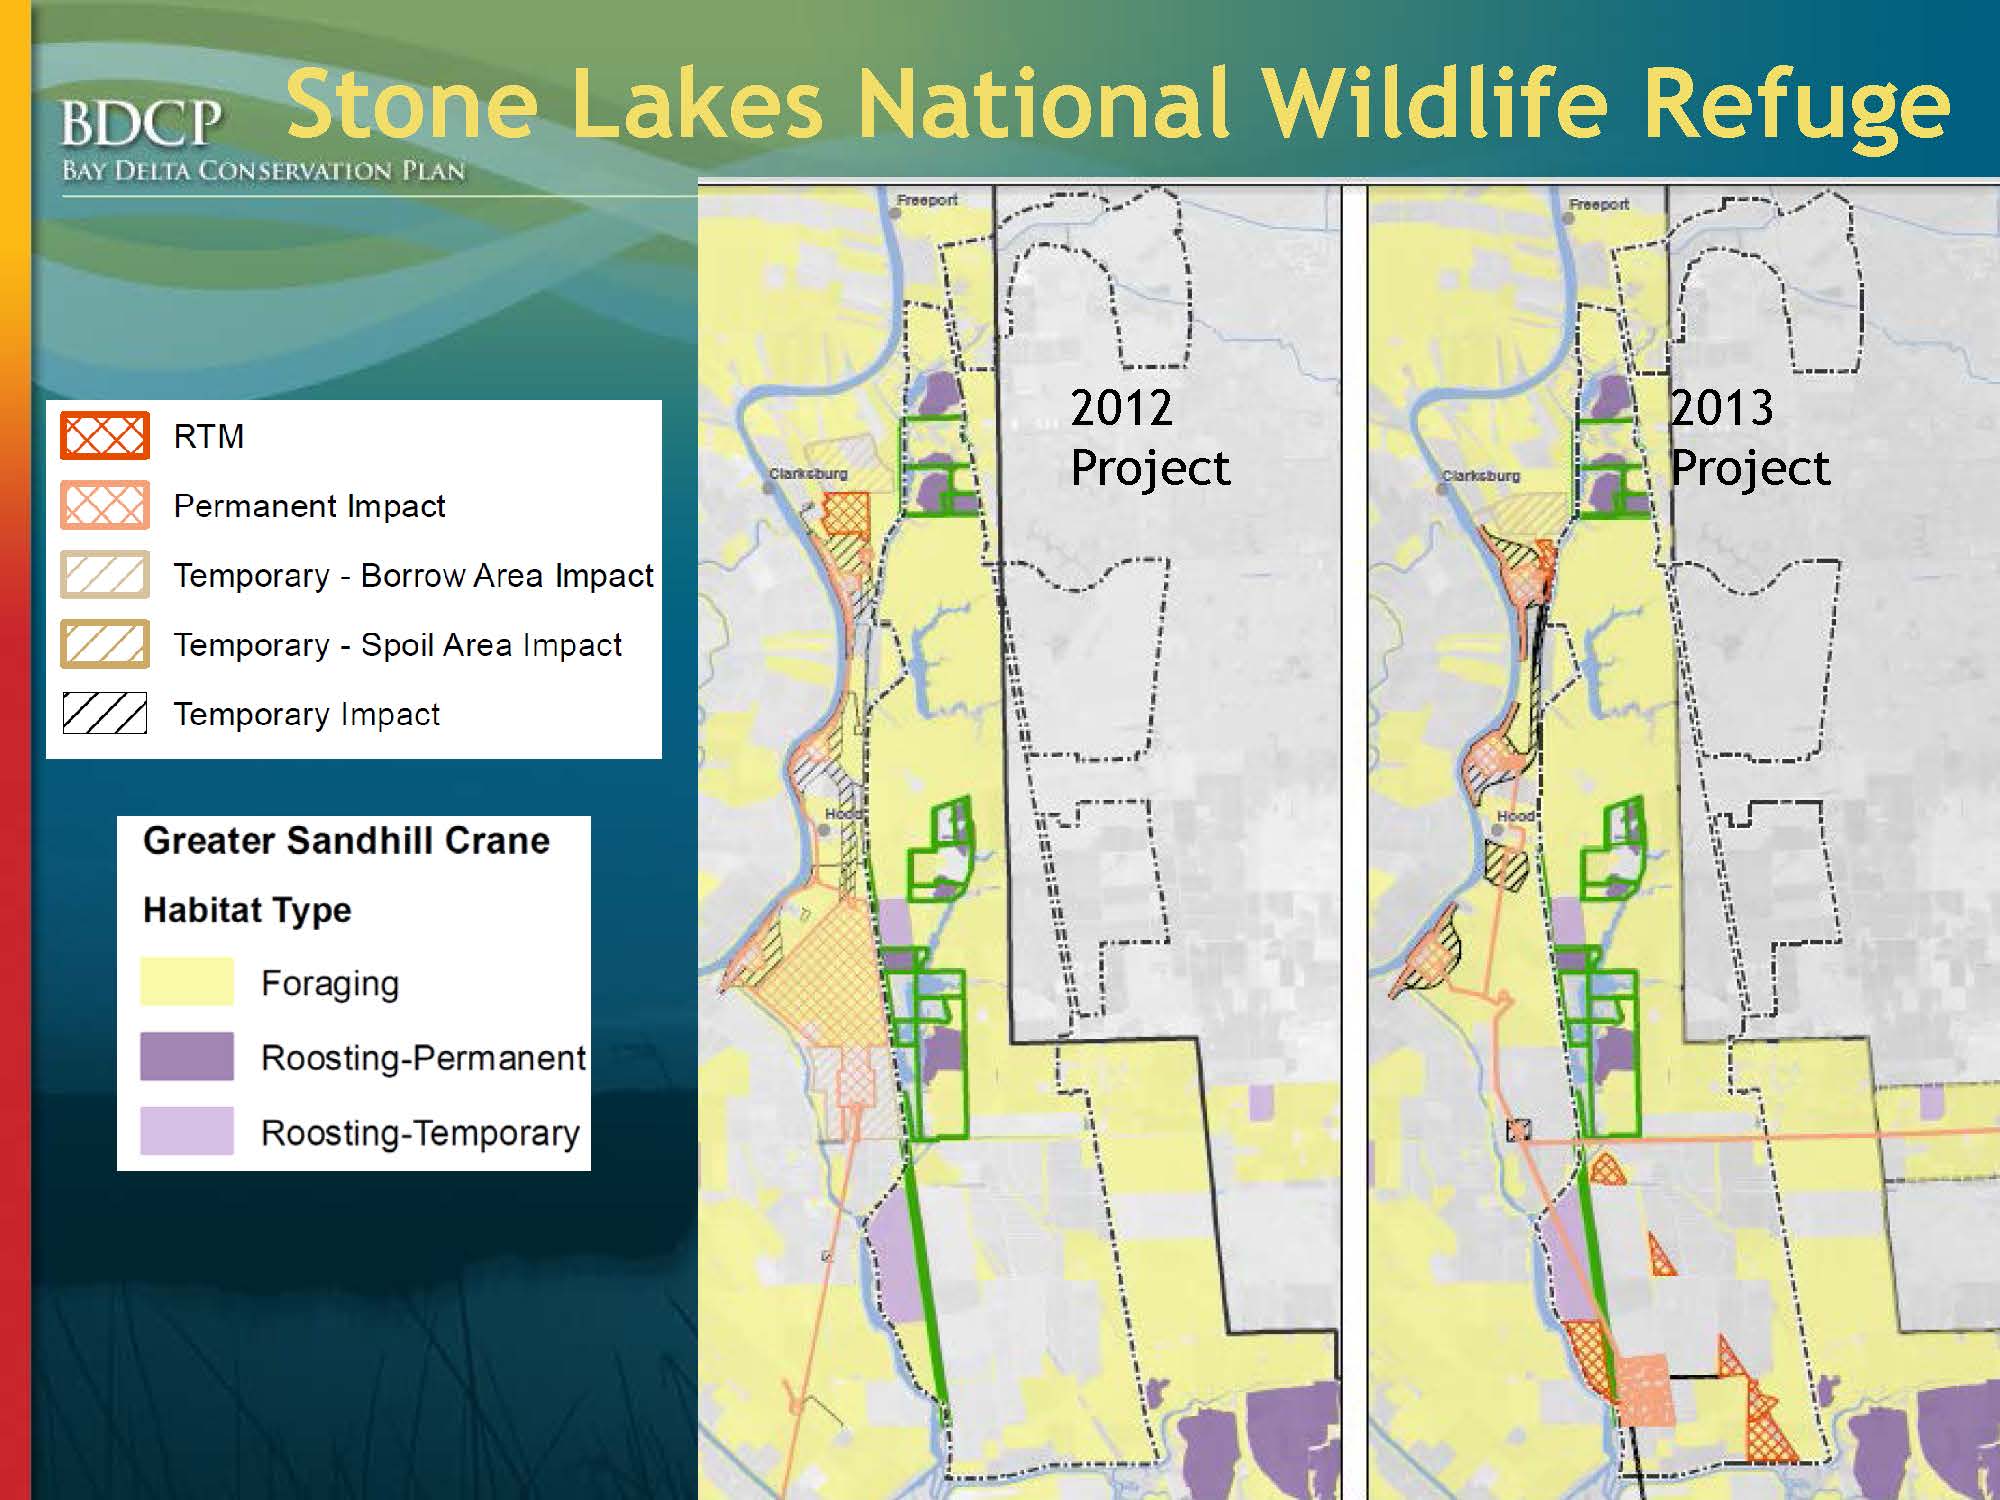Image resolution: width=2000 pixels, height=1500 pixels.
Task: Click the Permanent Impact legend icon
Action: [x=105, y=505]
